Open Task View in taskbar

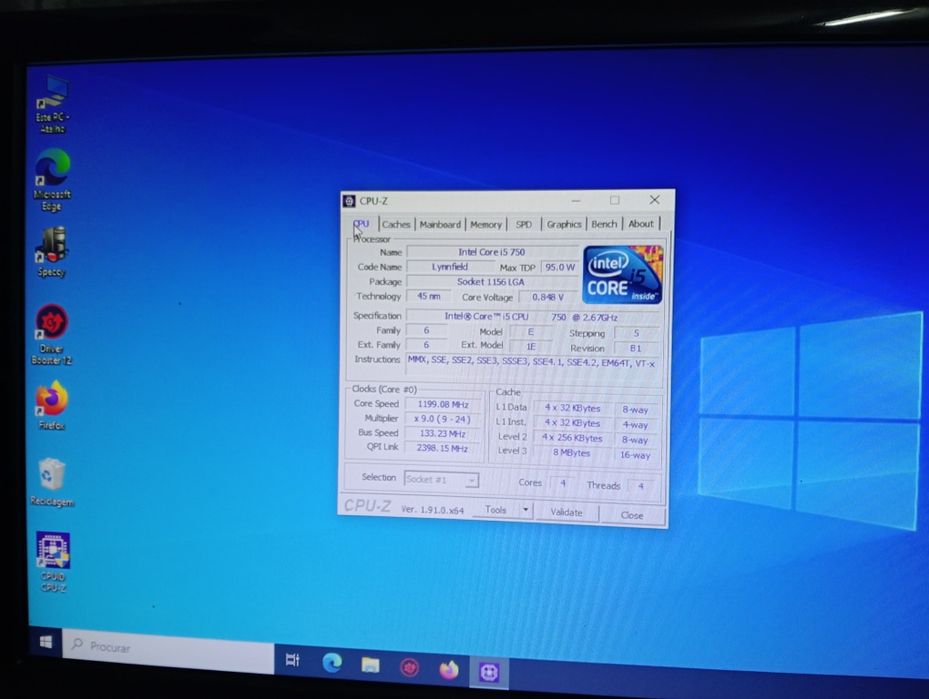(x=292, y=660)
